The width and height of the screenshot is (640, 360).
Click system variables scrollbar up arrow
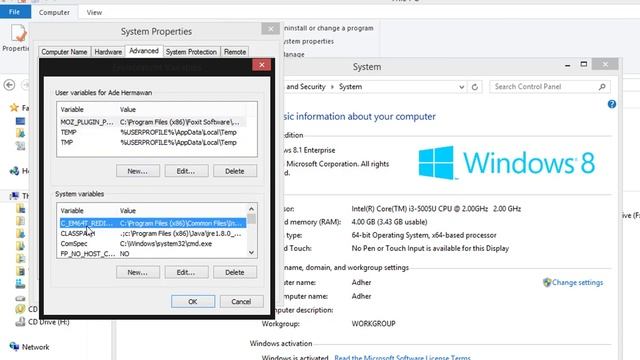tap(251, 209)
